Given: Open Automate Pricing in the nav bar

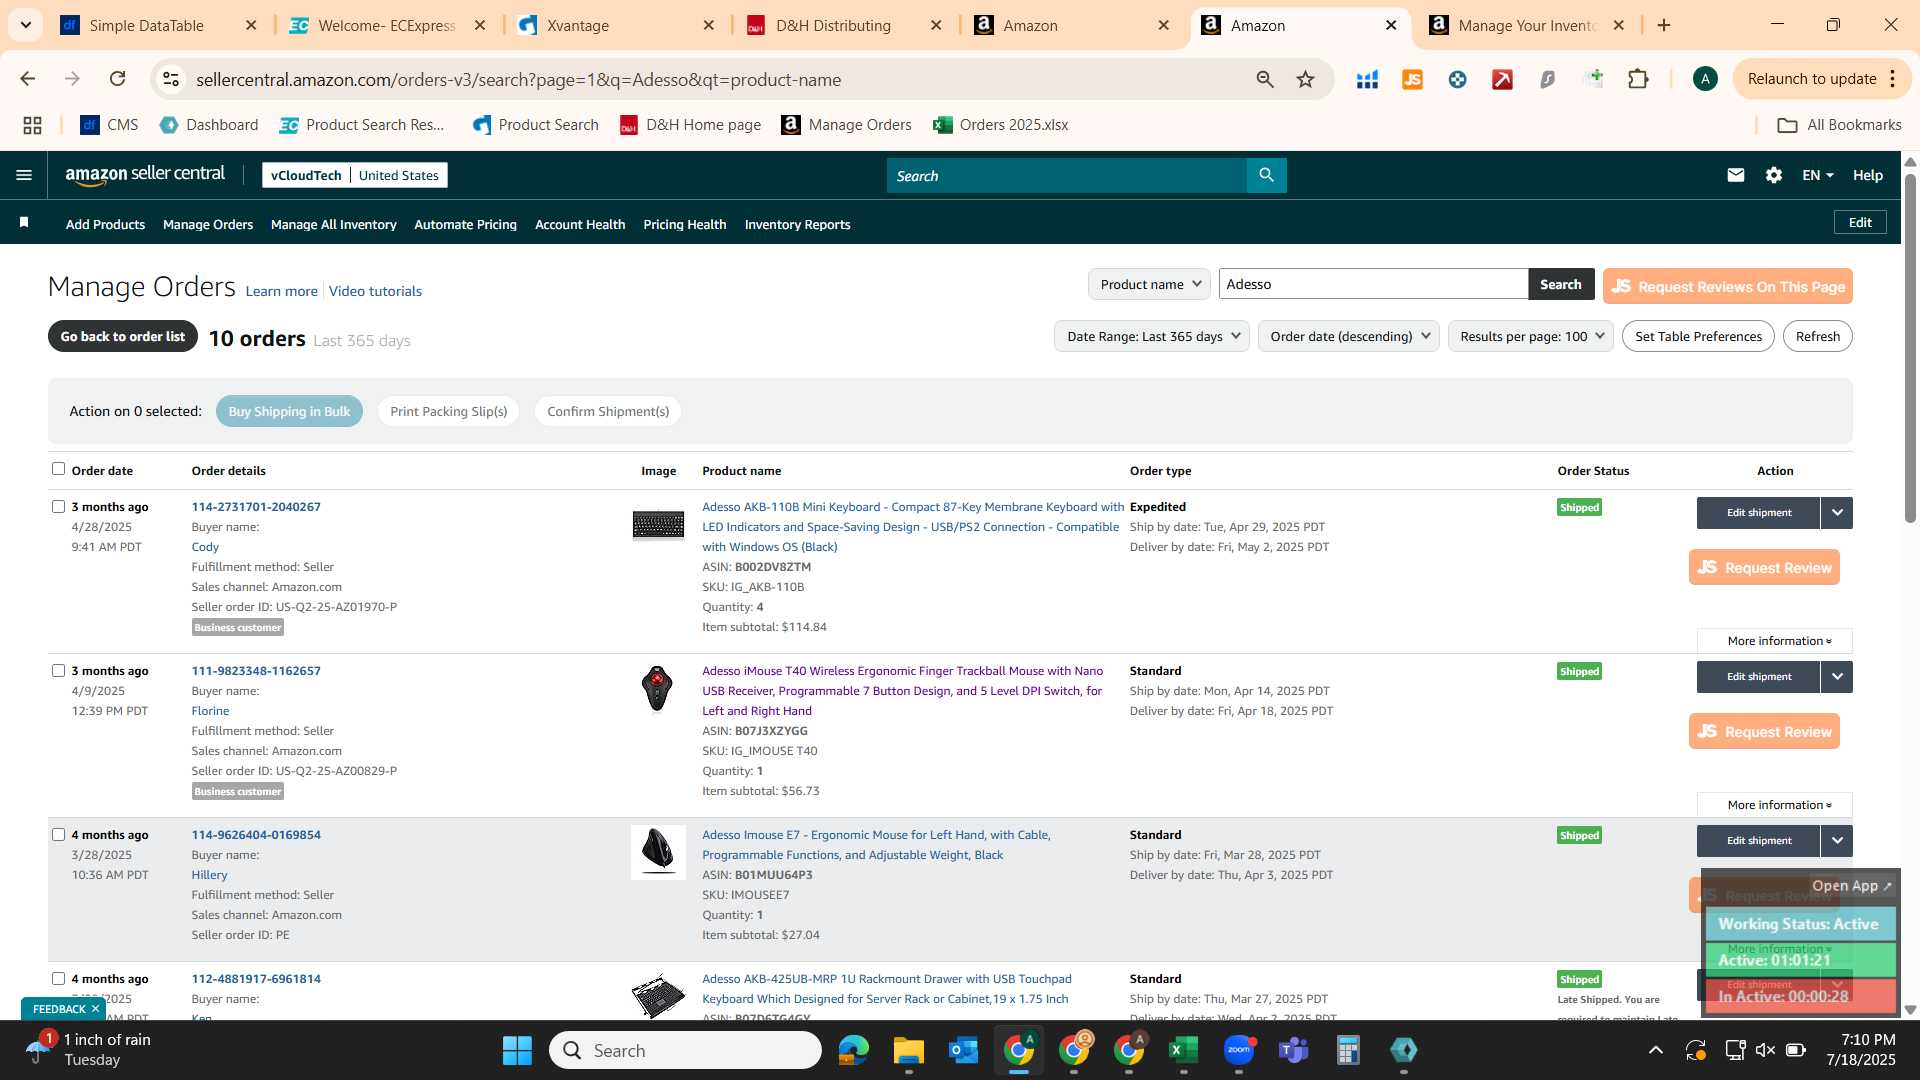Looking at the screenshot, I should pyautogui.click(x=465, y=224).
